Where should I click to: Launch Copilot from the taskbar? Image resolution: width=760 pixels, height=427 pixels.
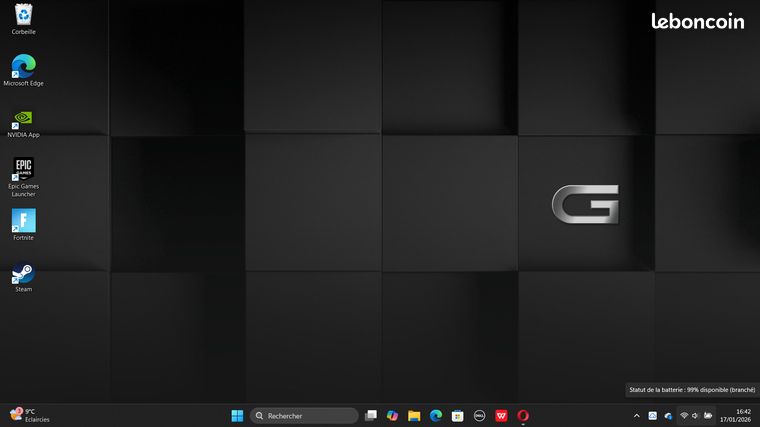click(392, 415)
